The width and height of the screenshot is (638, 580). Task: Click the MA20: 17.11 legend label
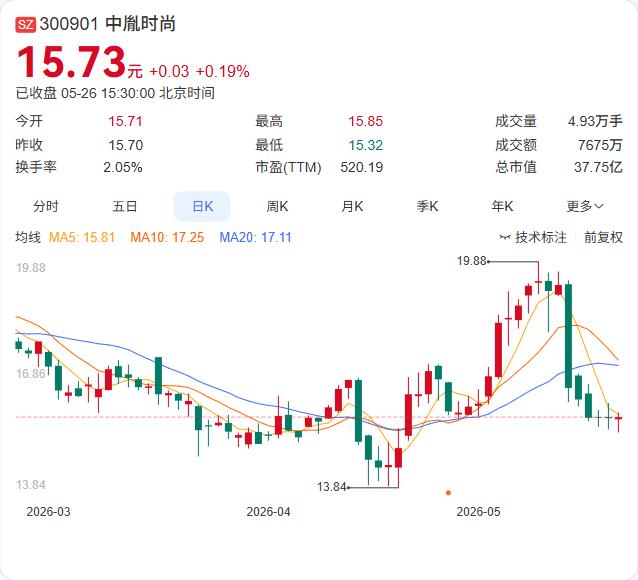(256, 237)
